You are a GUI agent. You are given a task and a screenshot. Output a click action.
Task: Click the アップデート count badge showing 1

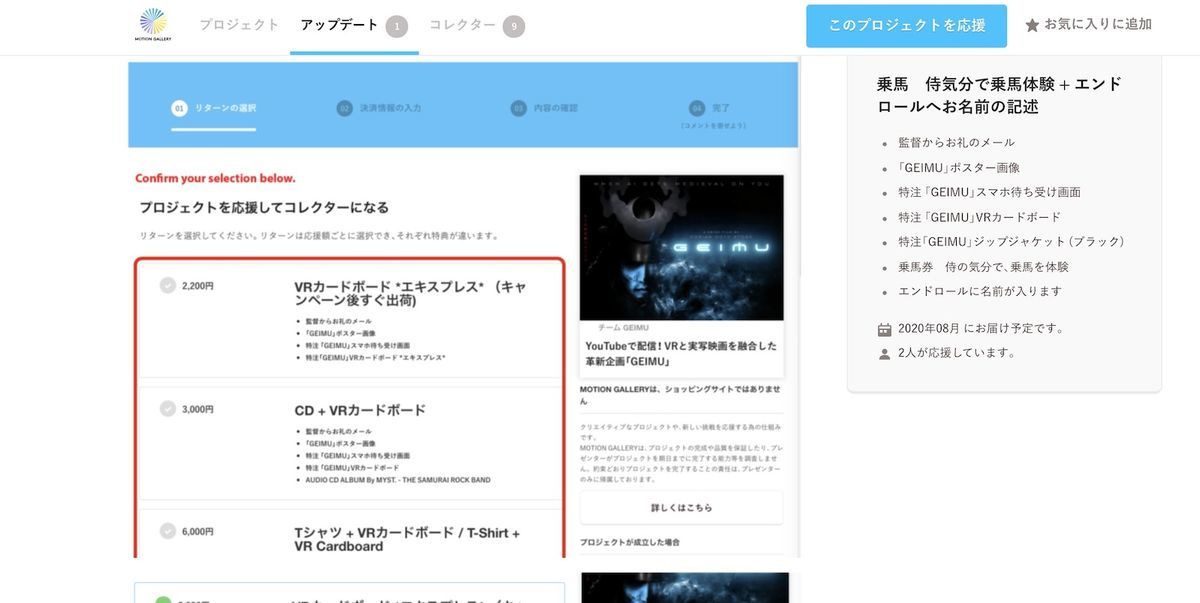[x=397, y=26]
